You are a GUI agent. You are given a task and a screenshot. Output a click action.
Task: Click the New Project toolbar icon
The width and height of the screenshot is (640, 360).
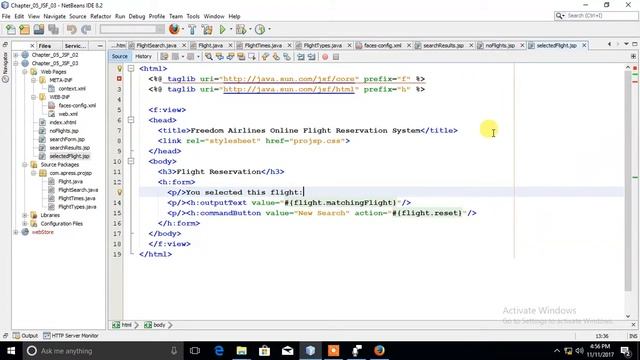click(x=24, y=29)
